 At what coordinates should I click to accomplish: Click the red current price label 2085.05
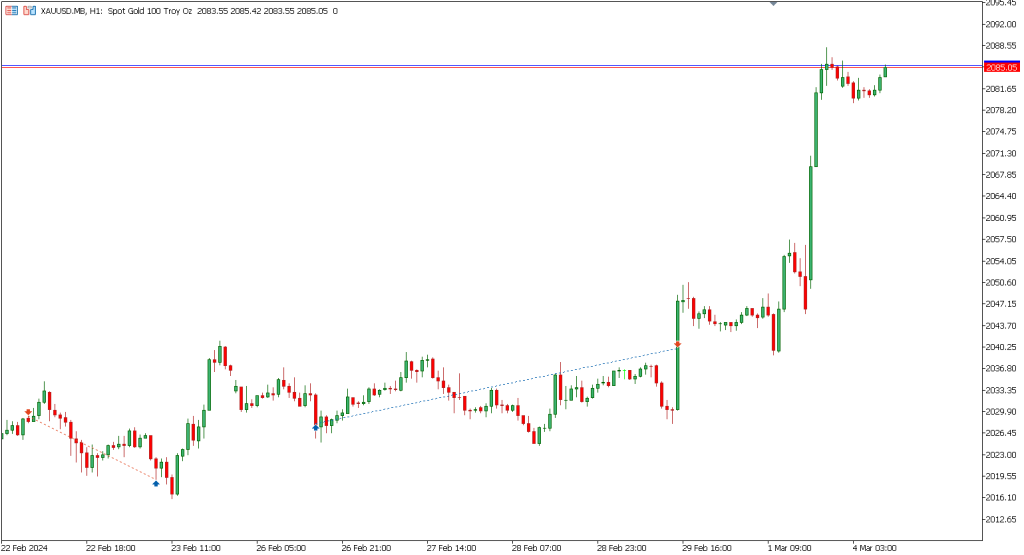coord(1001,67)
